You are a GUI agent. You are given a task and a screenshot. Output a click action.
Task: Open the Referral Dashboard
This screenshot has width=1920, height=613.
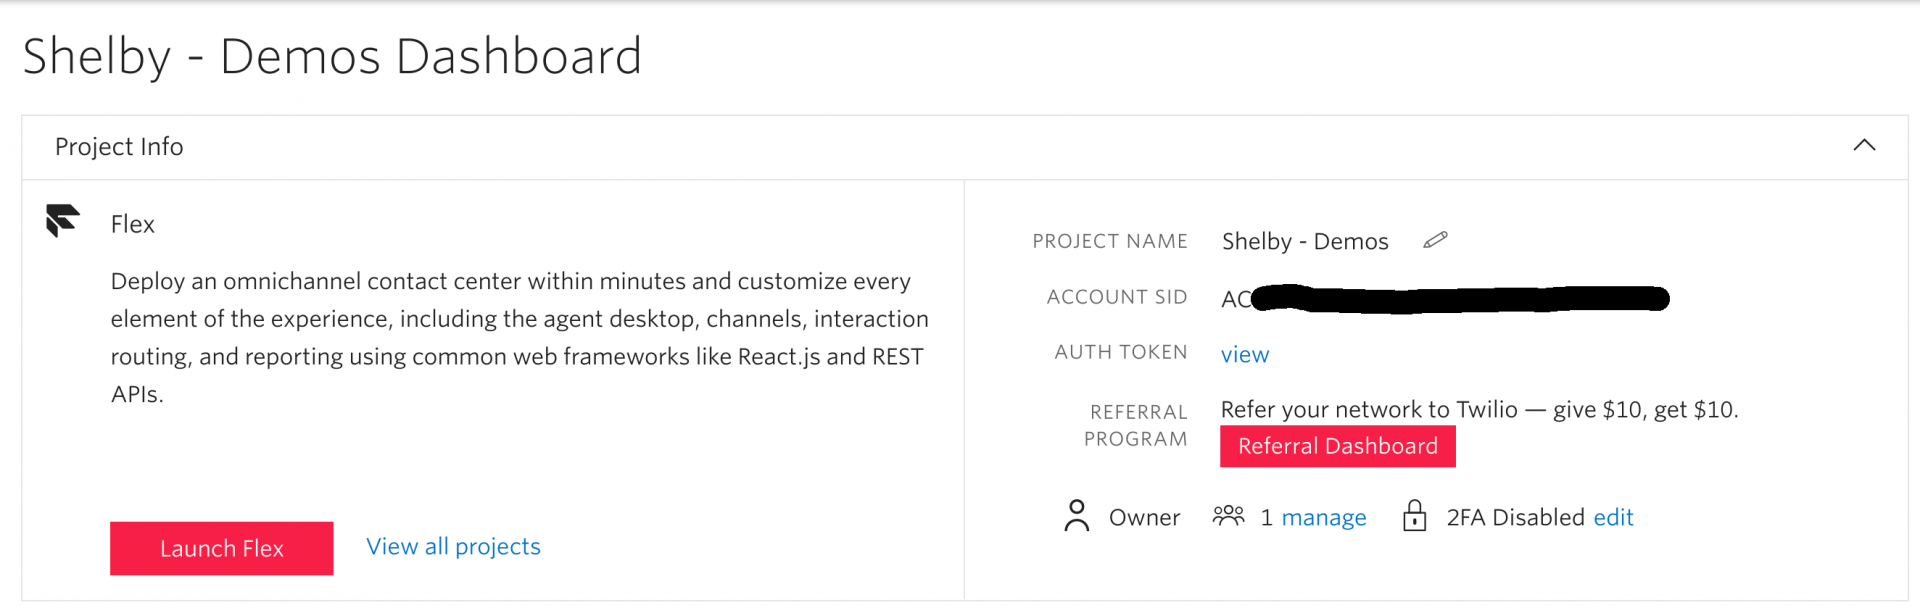1338,446
